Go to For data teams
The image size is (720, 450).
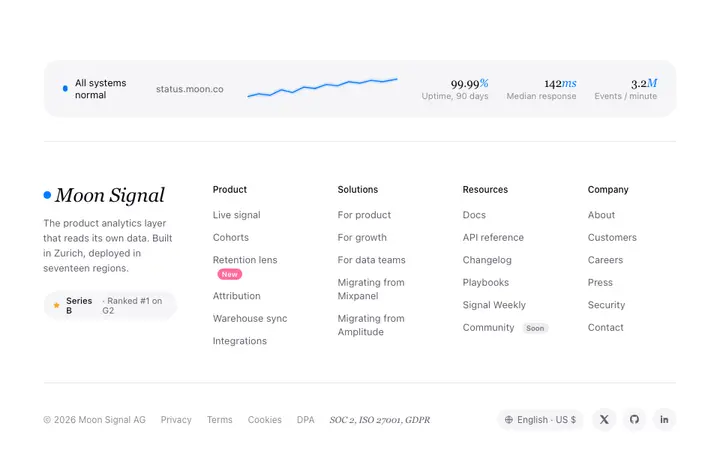tap(371, 260)
